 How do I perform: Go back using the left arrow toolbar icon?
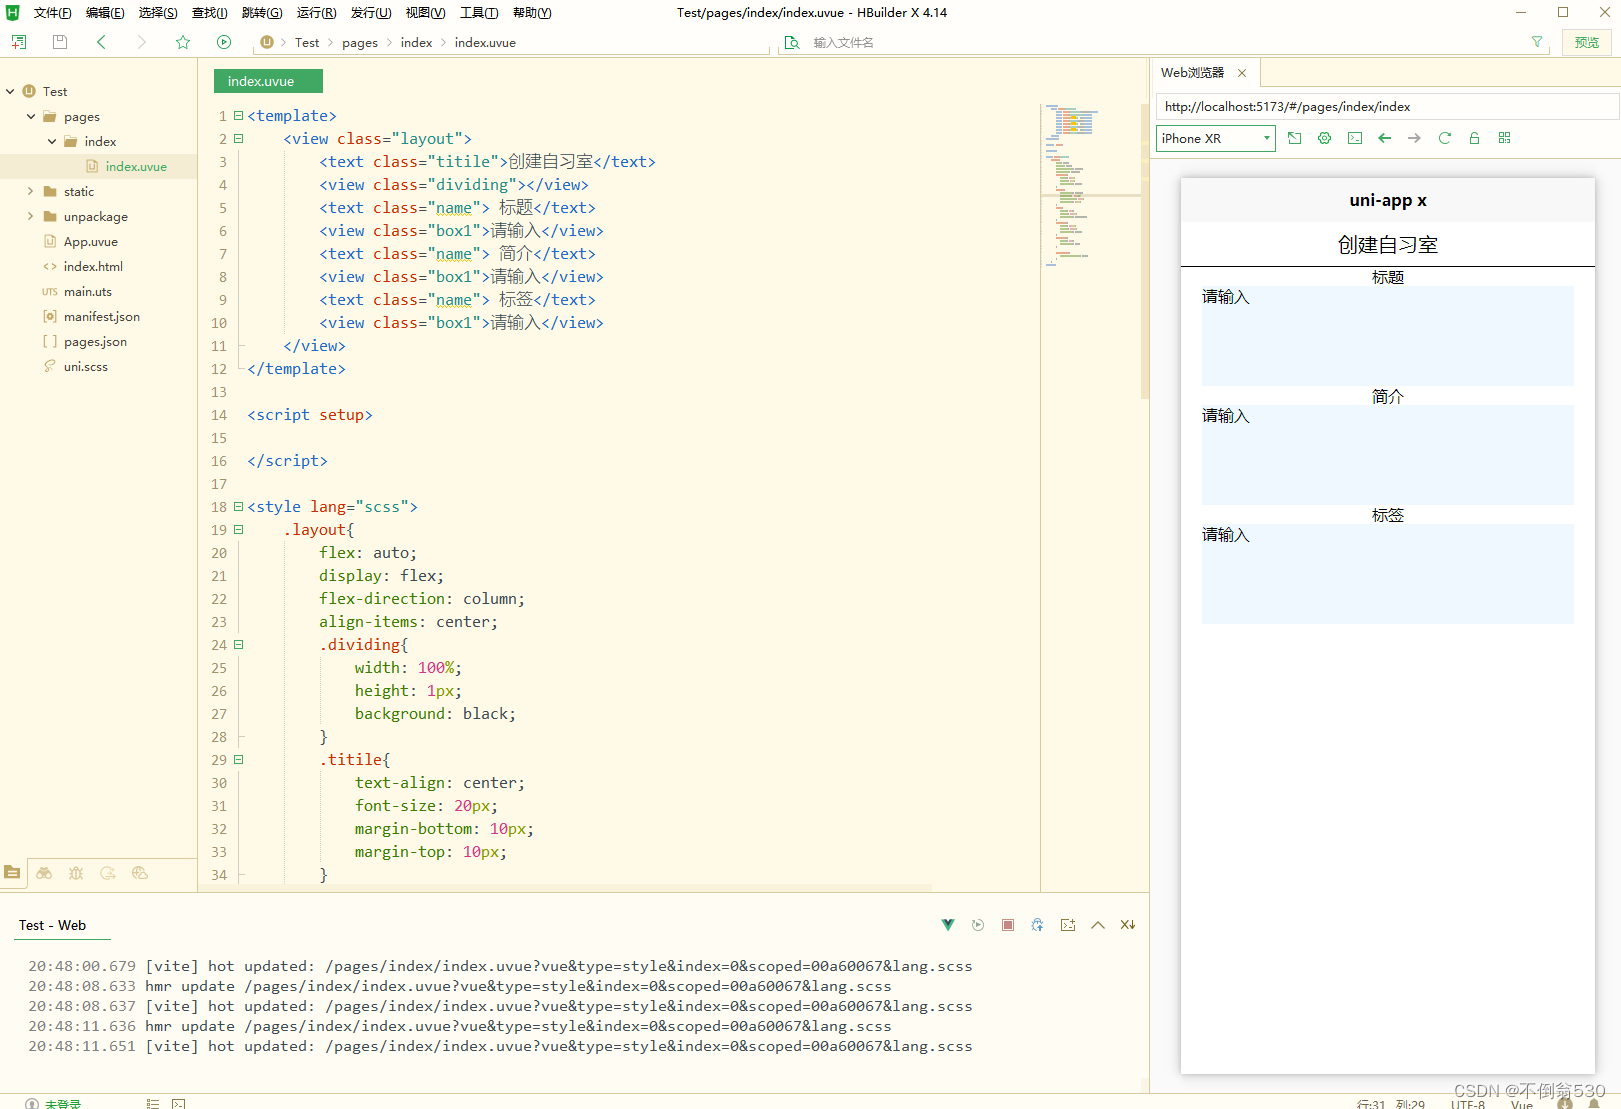(101, 42)
